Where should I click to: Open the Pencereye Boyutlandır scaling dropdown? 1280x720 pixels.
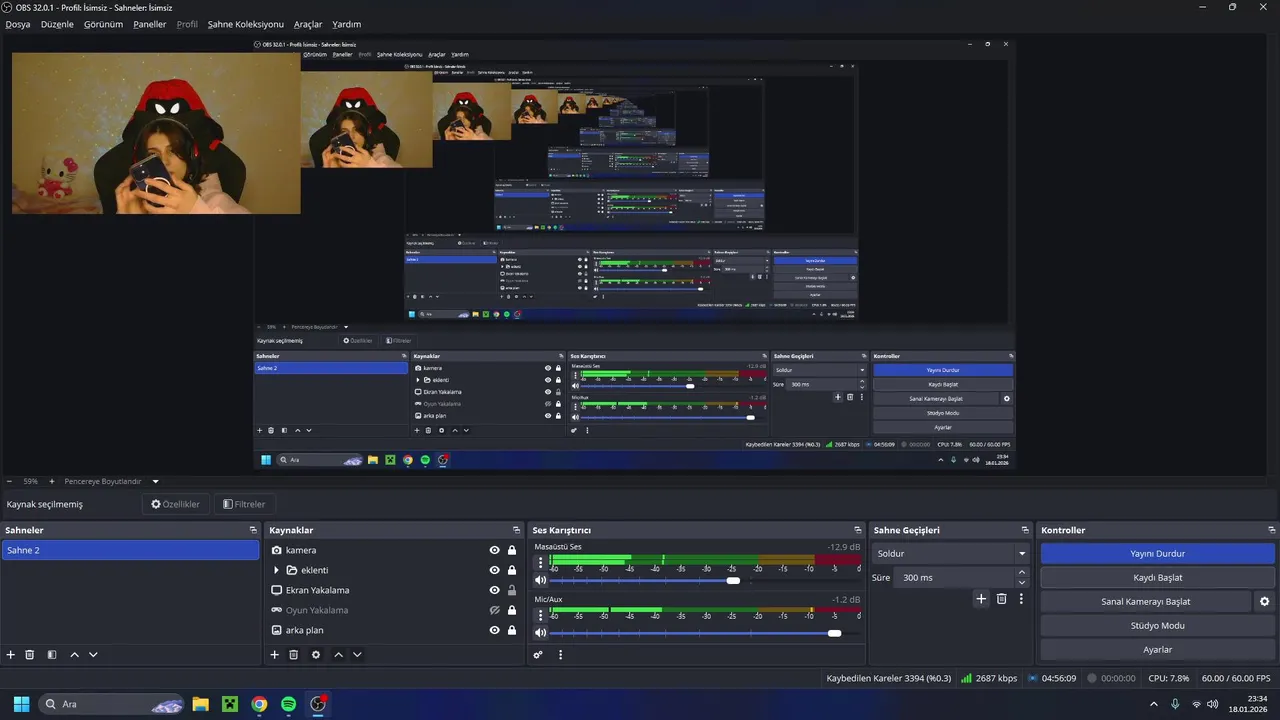112,481
